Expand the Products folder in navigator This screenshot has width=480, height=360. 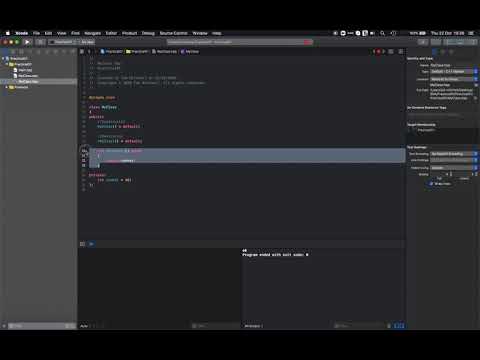(x=7, y=87)
